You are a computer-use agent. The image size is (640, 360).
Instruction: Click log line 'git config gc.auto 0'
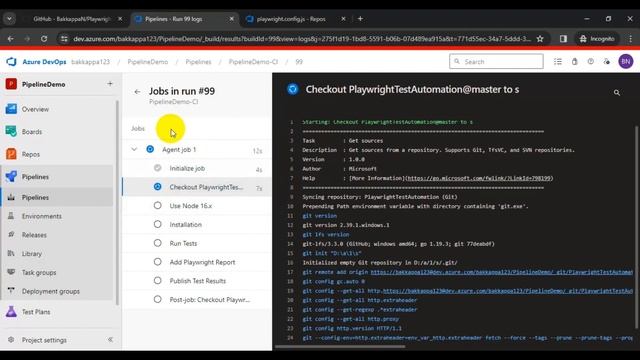333,282
